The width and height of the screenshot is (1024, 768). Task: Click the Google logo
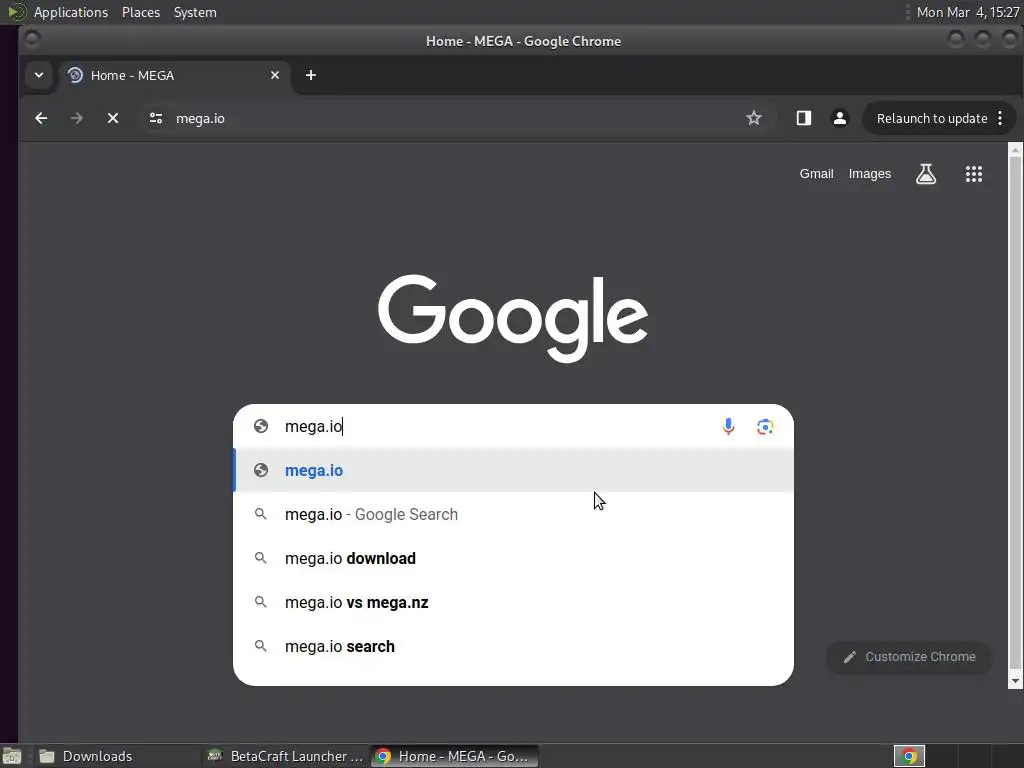coord(513,318)
